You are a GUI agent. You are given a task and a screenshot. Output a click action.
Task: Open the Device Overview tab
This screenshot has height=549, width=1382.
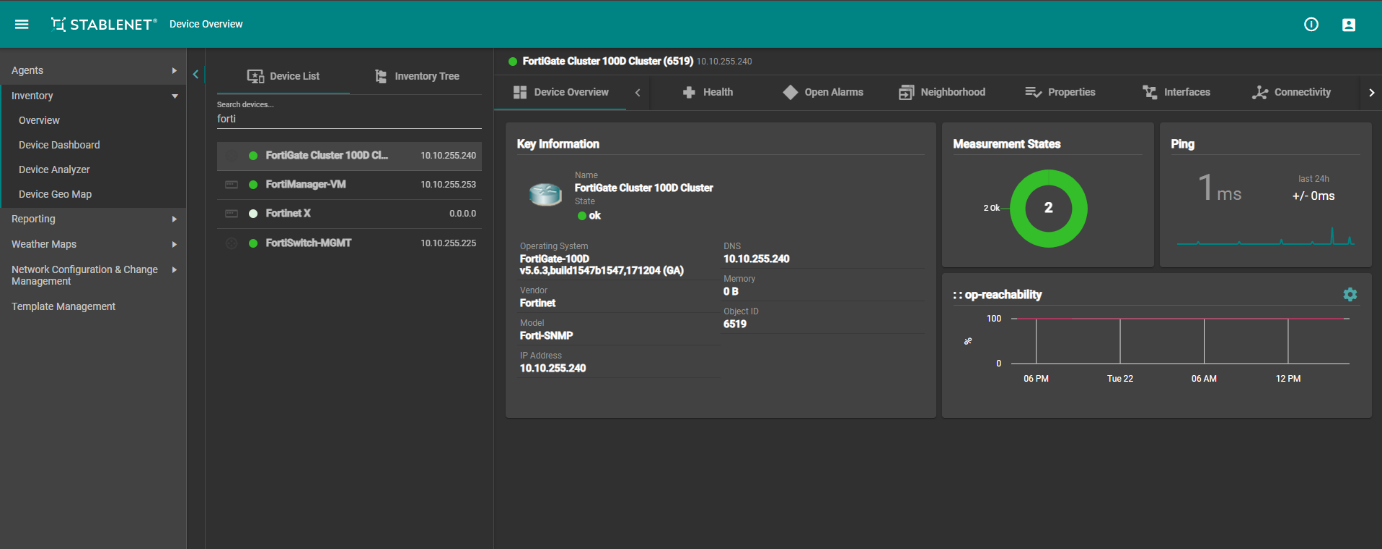pos(560,92)
